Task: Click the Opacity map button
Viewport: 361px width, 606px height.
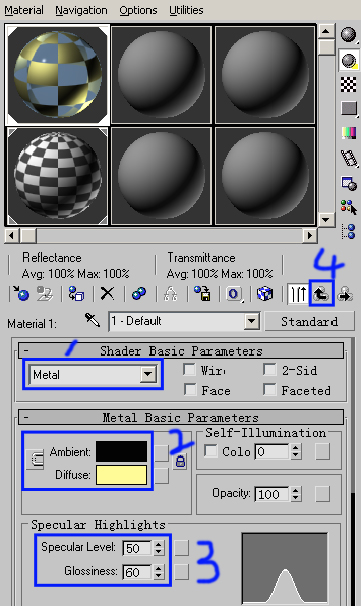Action: [x=322, y=494]
